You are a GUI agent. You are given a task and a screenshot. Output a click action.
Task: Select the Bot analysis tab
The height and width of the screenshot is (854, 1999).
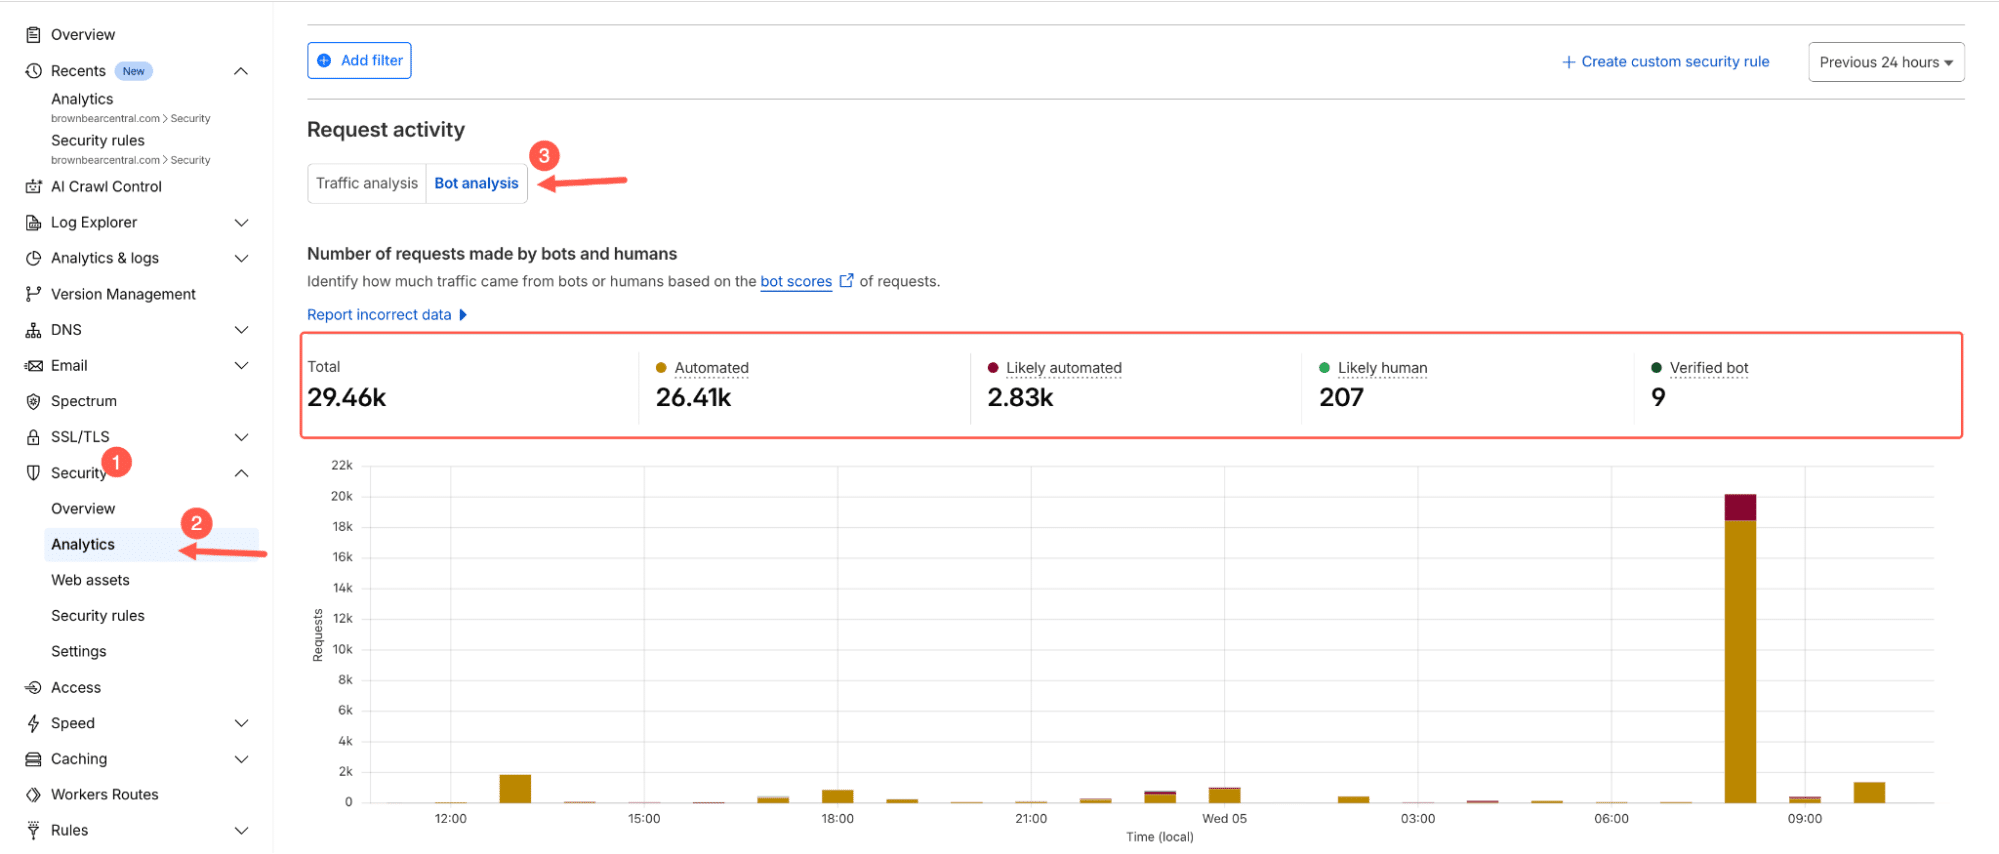point(477,184)
